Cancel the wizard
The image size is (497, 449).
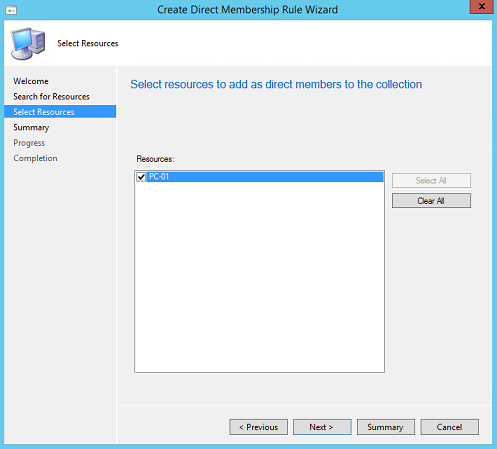click(x=449, y=427)
